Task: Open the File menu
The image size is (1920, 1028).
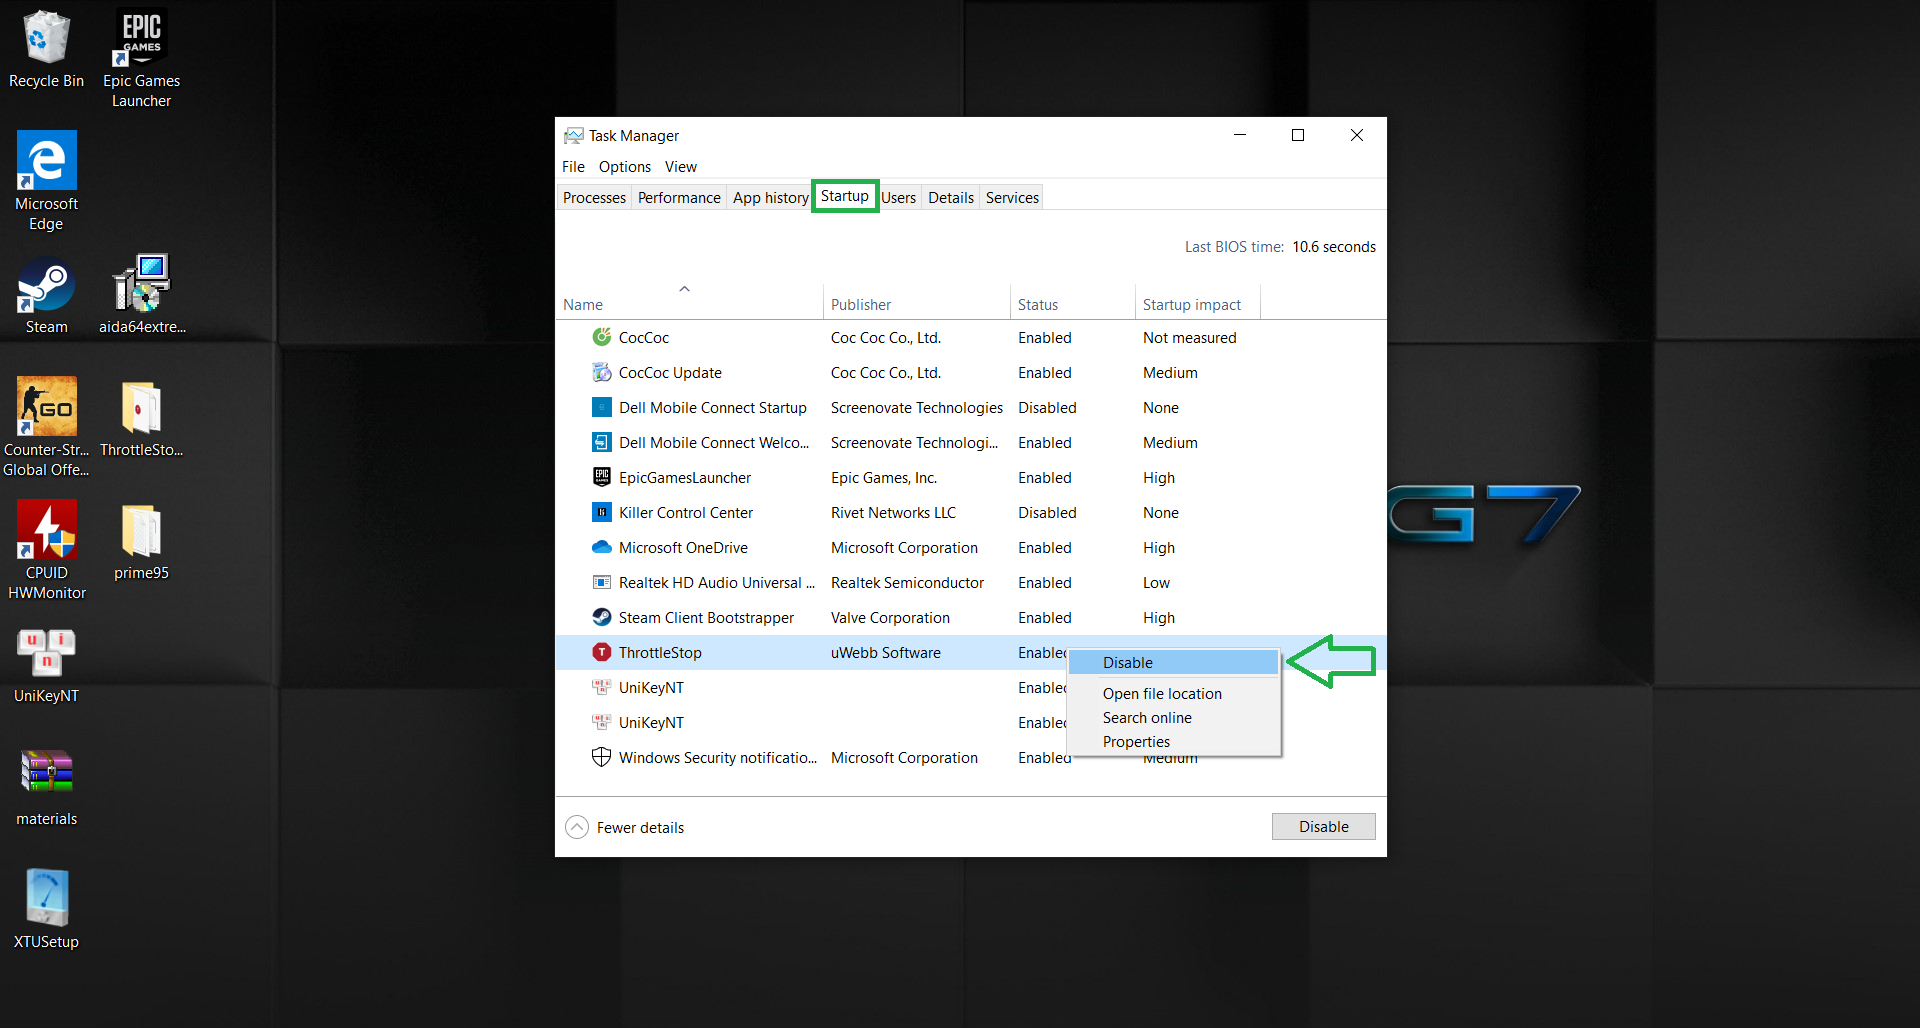Action: [x=573, y=167]
